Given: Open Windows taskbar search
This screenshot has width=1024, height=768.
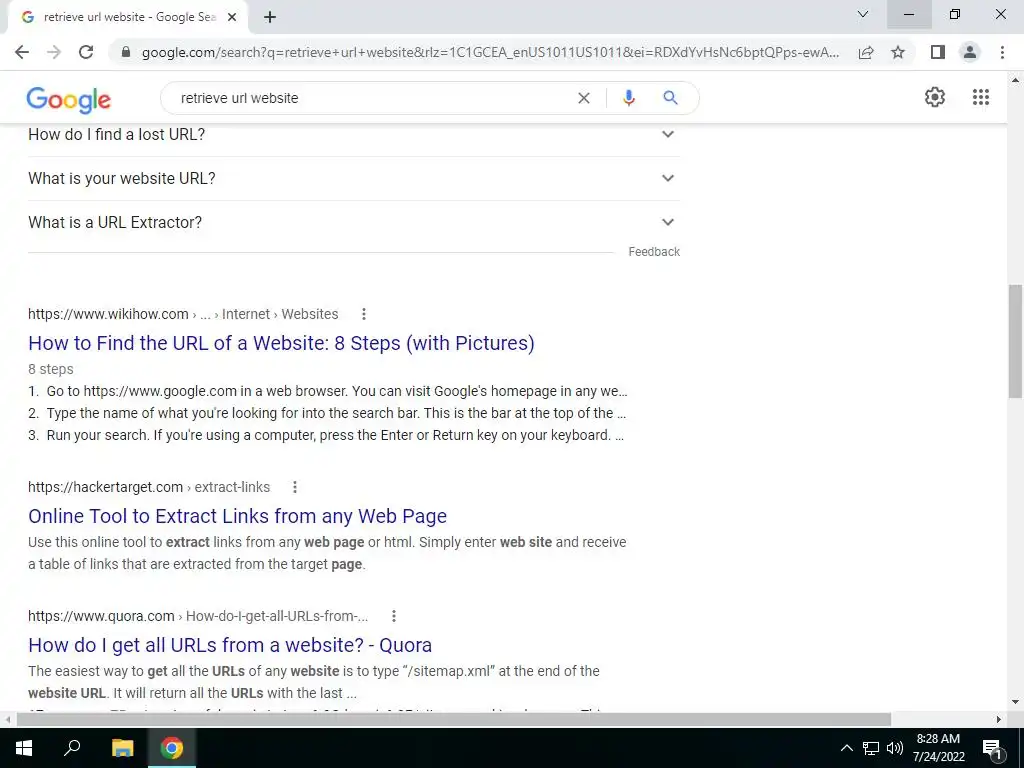Looking at the screenshot, I should click(x=72, y=748).
